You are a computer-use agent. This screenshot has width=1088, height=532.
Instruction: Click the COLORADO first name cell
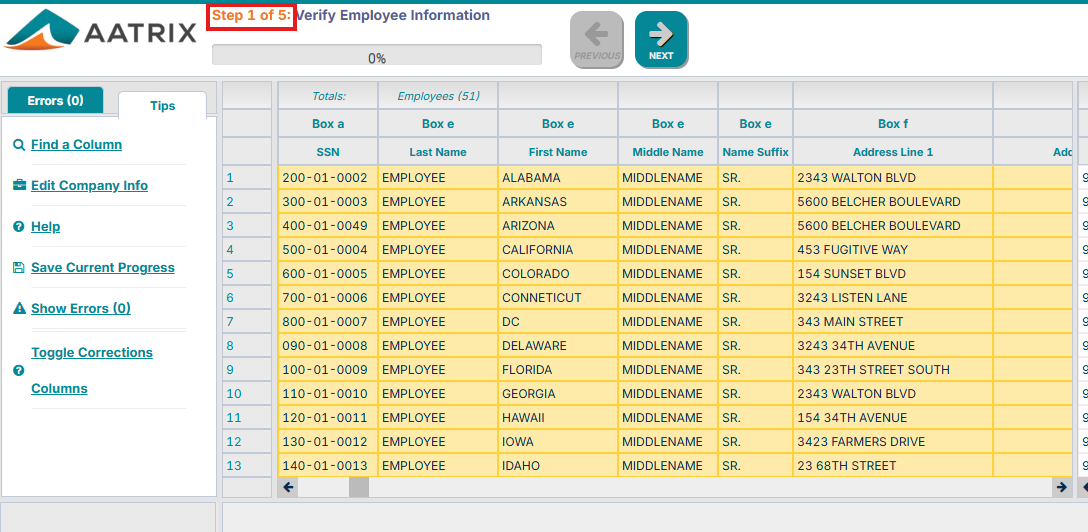(x=558, y=274)
